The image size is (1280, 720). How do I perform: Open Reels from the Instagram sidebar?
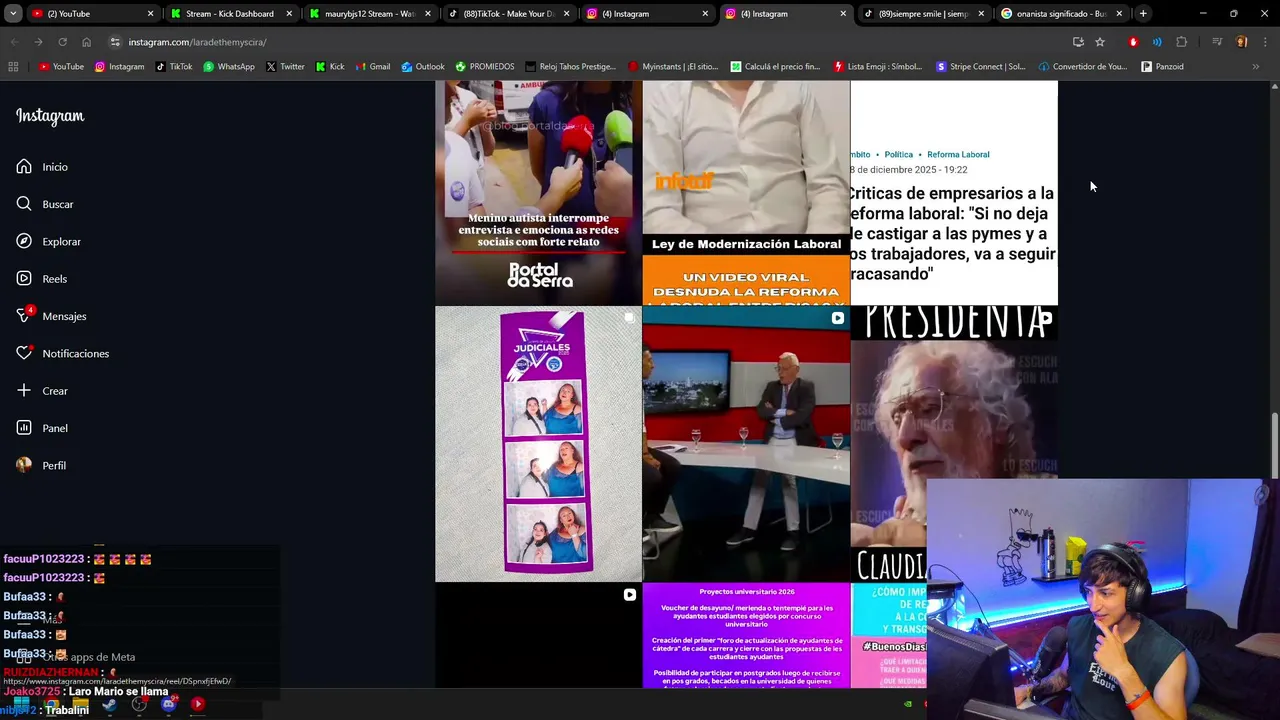pyautogui.click(x=42, y=279)
